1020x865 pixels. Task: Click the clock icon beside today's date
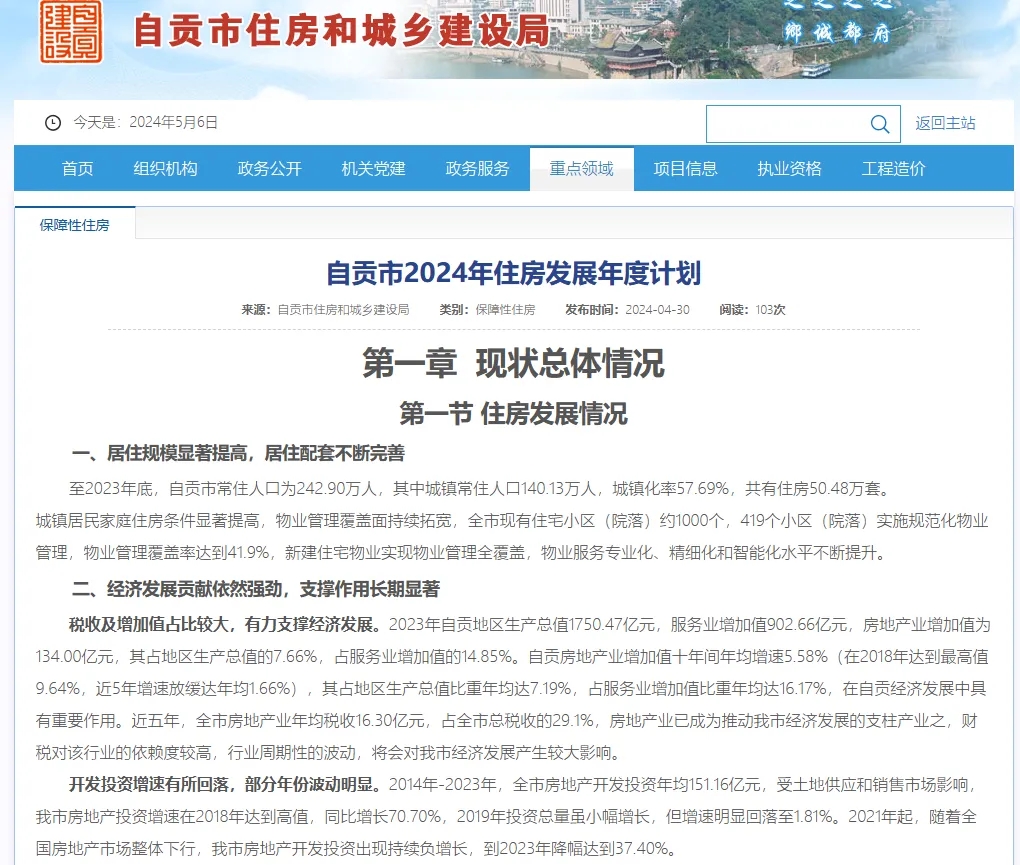point(53,123)
